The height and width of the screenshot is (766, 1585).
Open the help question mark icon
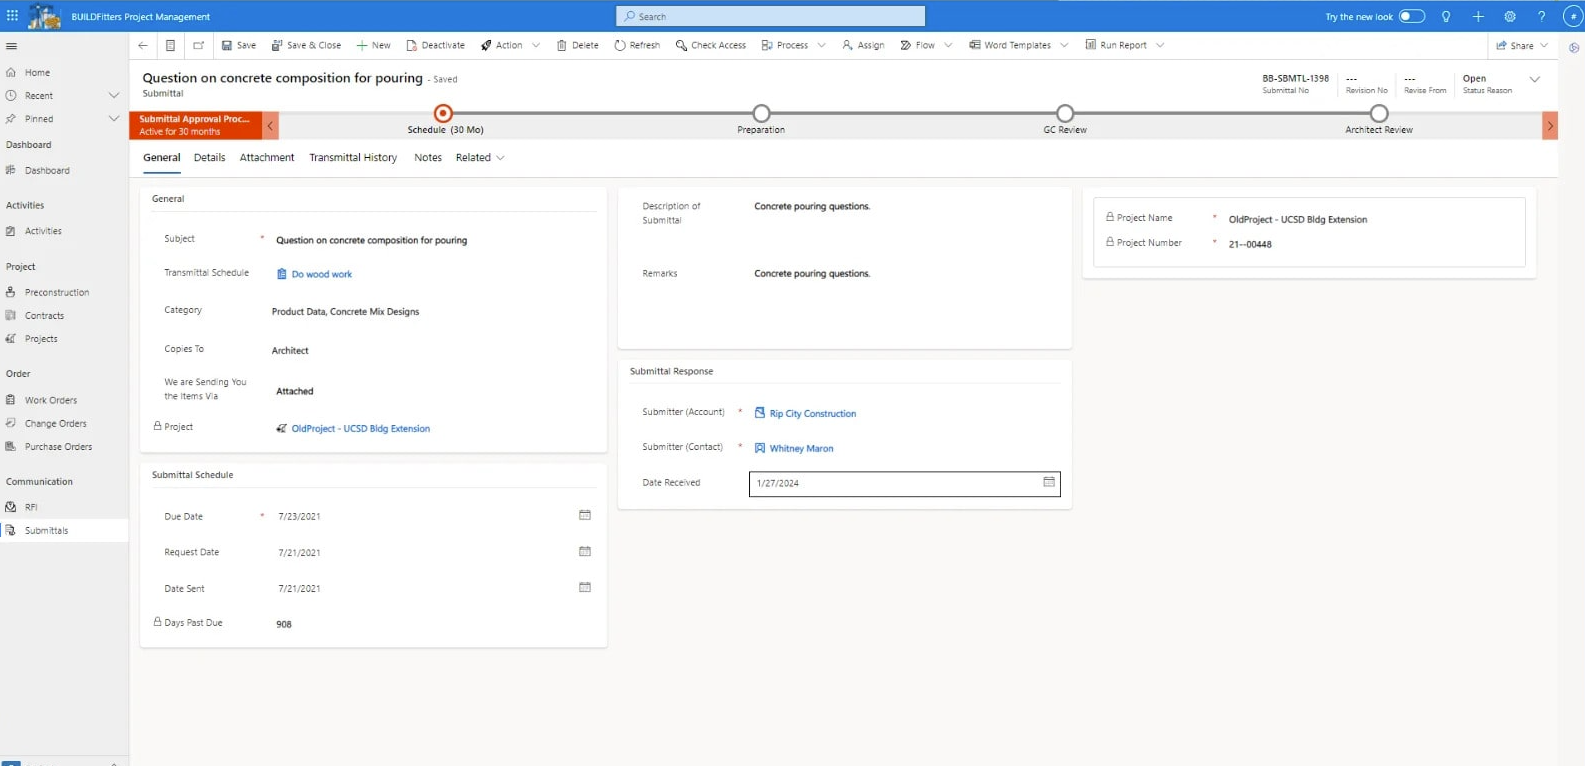[x=1541, y=16]
